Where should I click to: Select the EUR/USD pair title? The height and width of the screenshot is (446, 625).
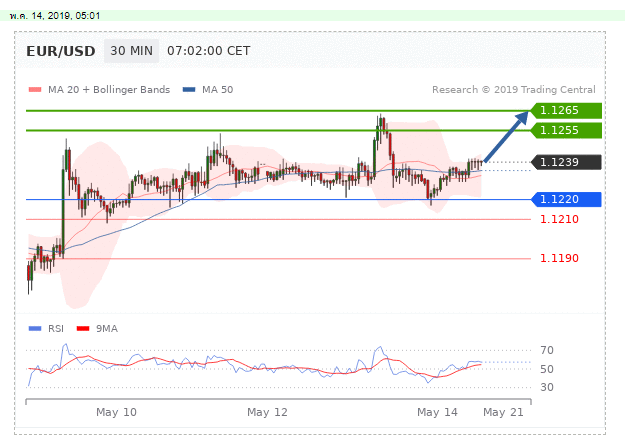point(61,51)
